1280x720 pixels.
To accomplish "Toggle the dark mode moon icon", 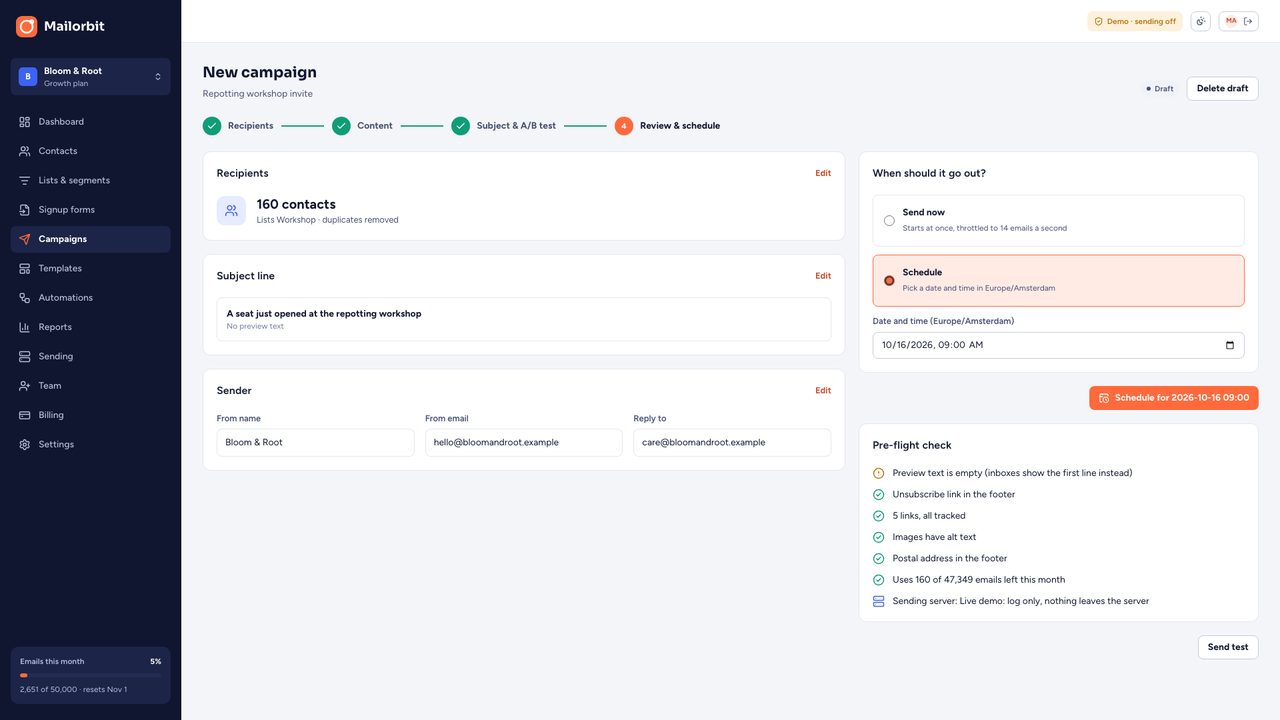I will pyautogui.click(x=1200, y=21).
